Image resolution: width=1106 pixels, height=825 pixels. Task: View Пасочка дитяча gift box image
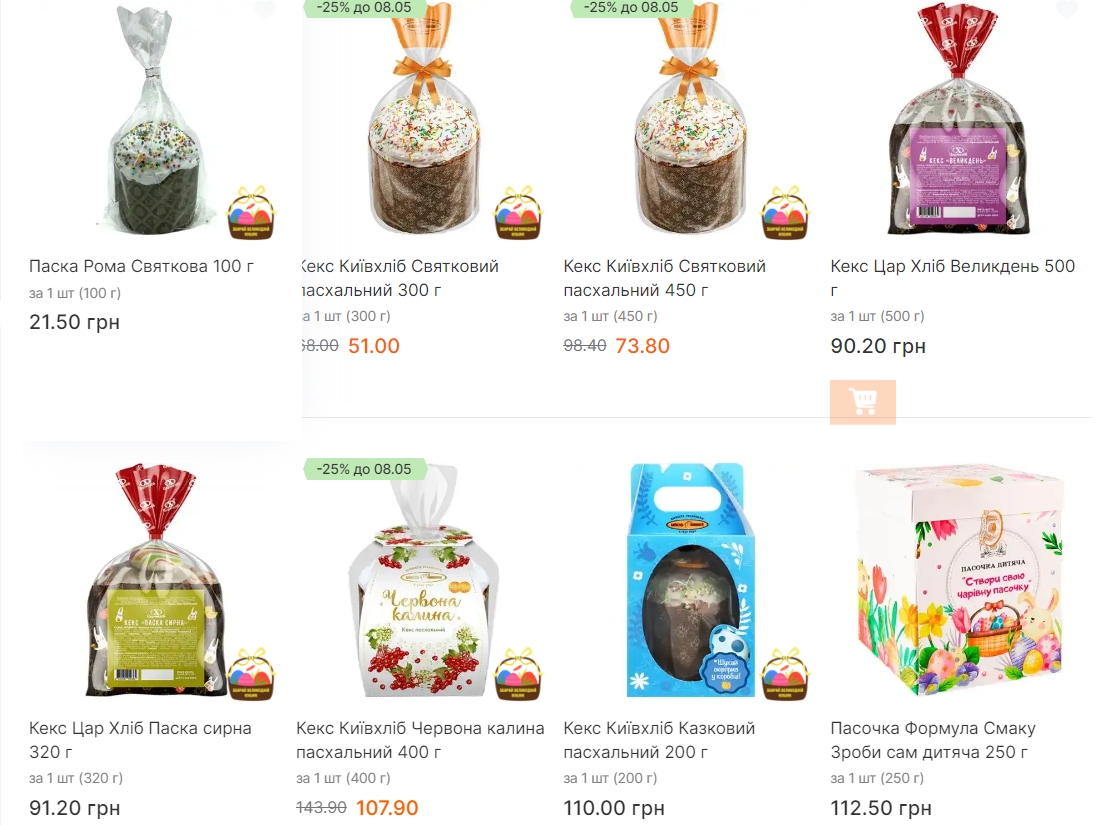pyautogui.click(x=959, y=580)
